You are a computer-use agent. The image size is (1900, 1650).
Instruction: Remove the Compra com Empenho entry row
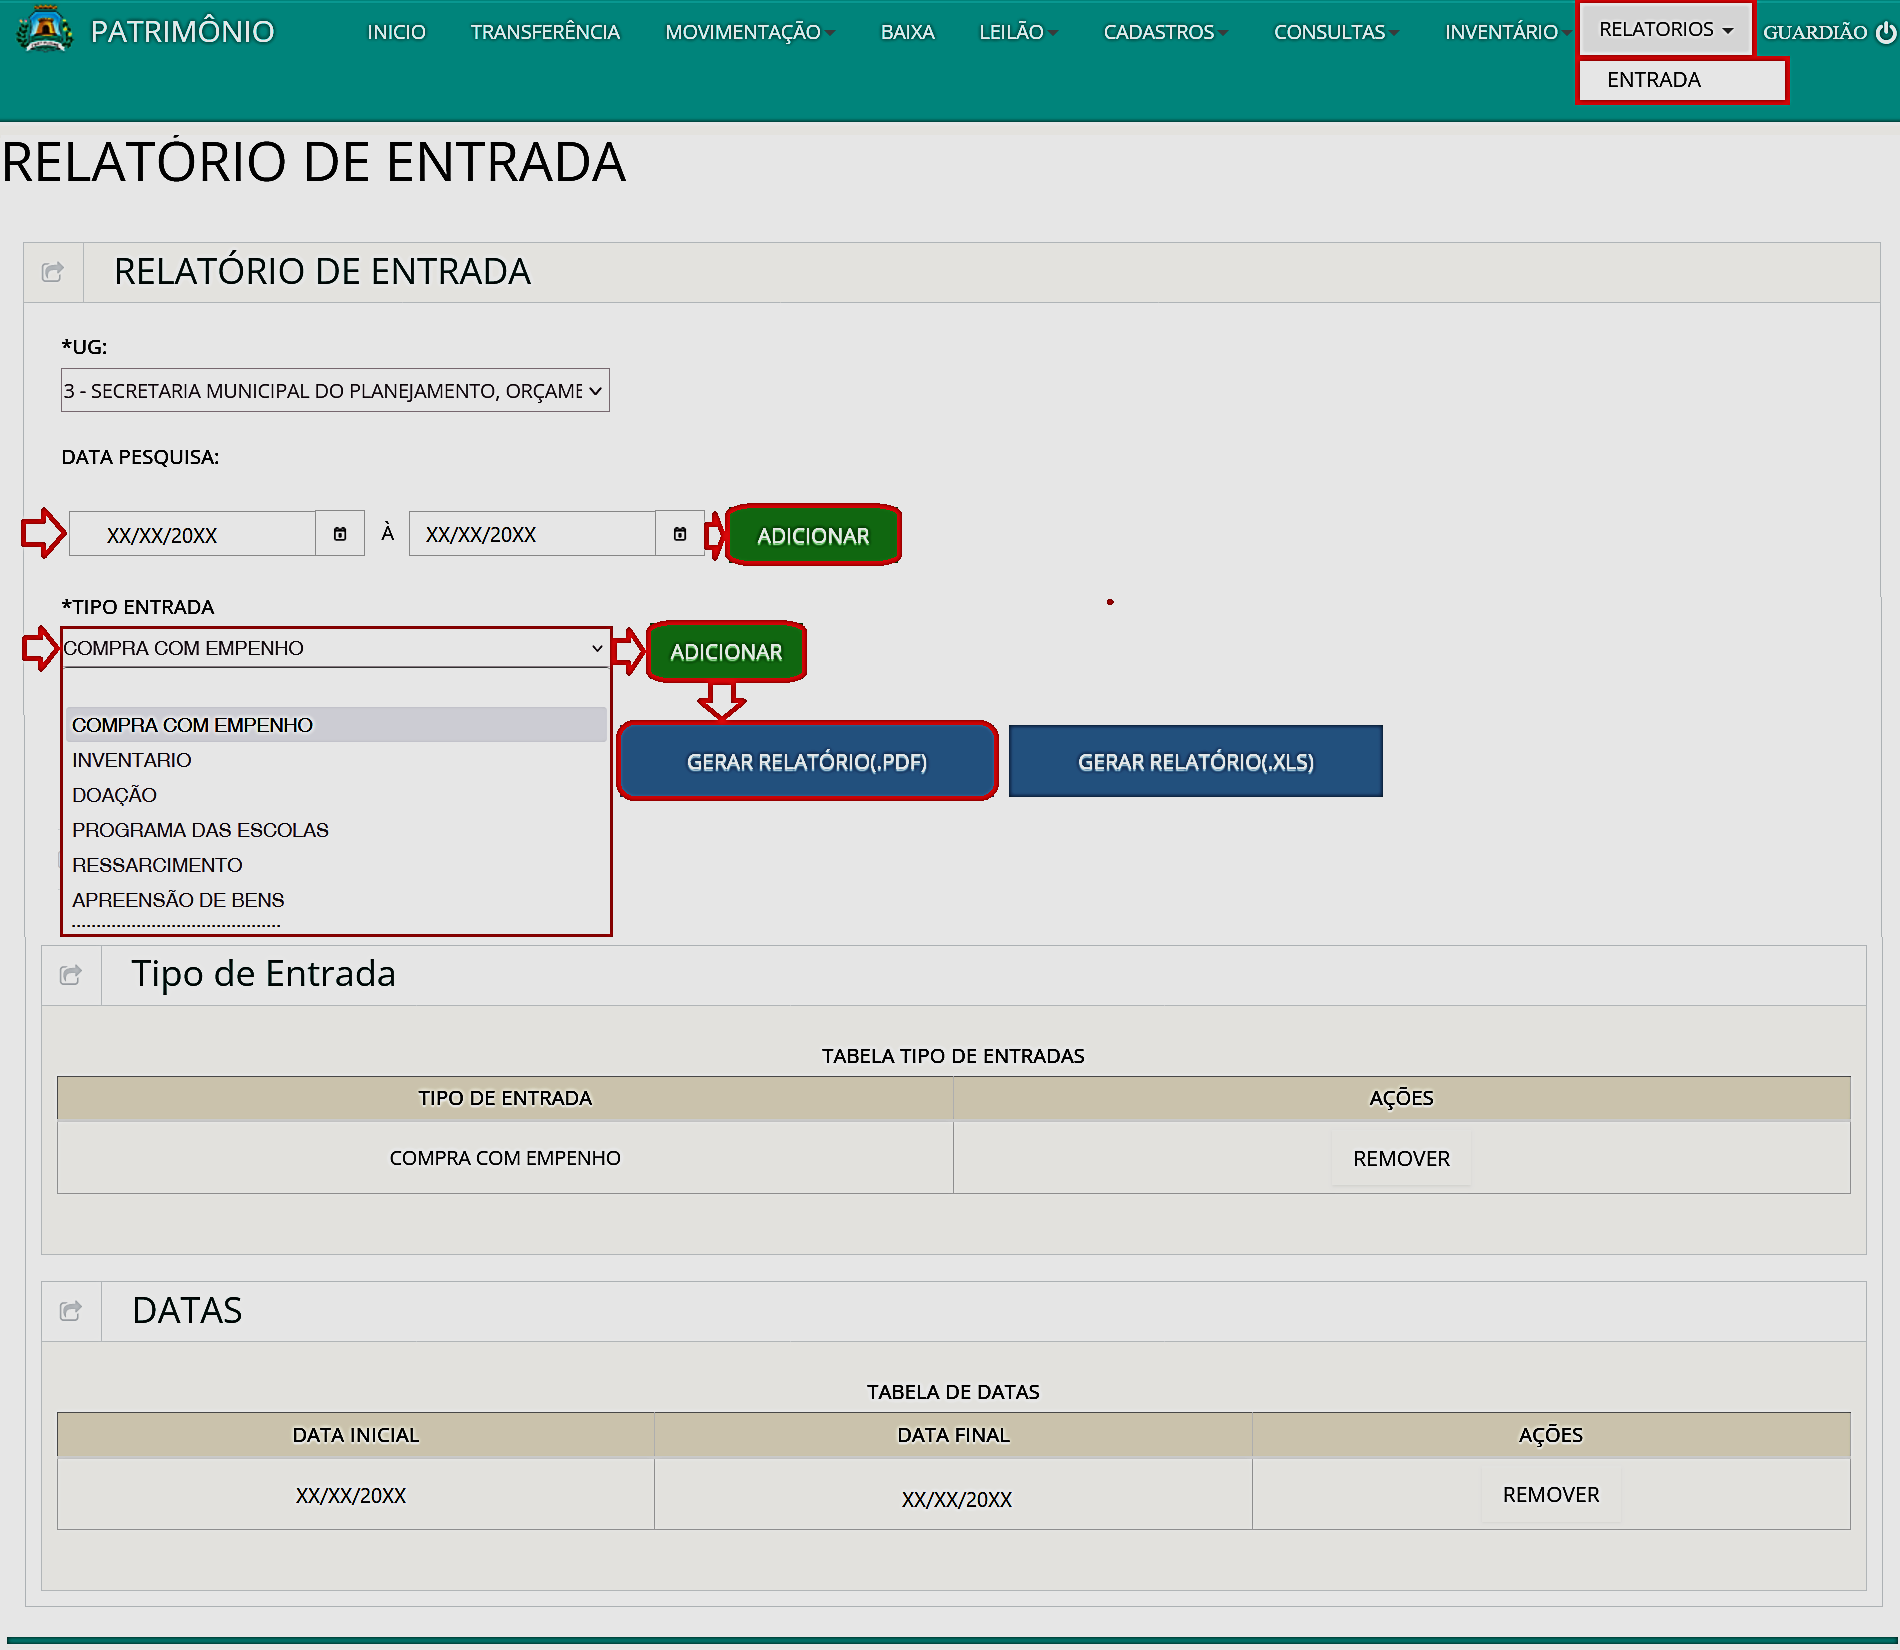[x=1401, y=1158]
